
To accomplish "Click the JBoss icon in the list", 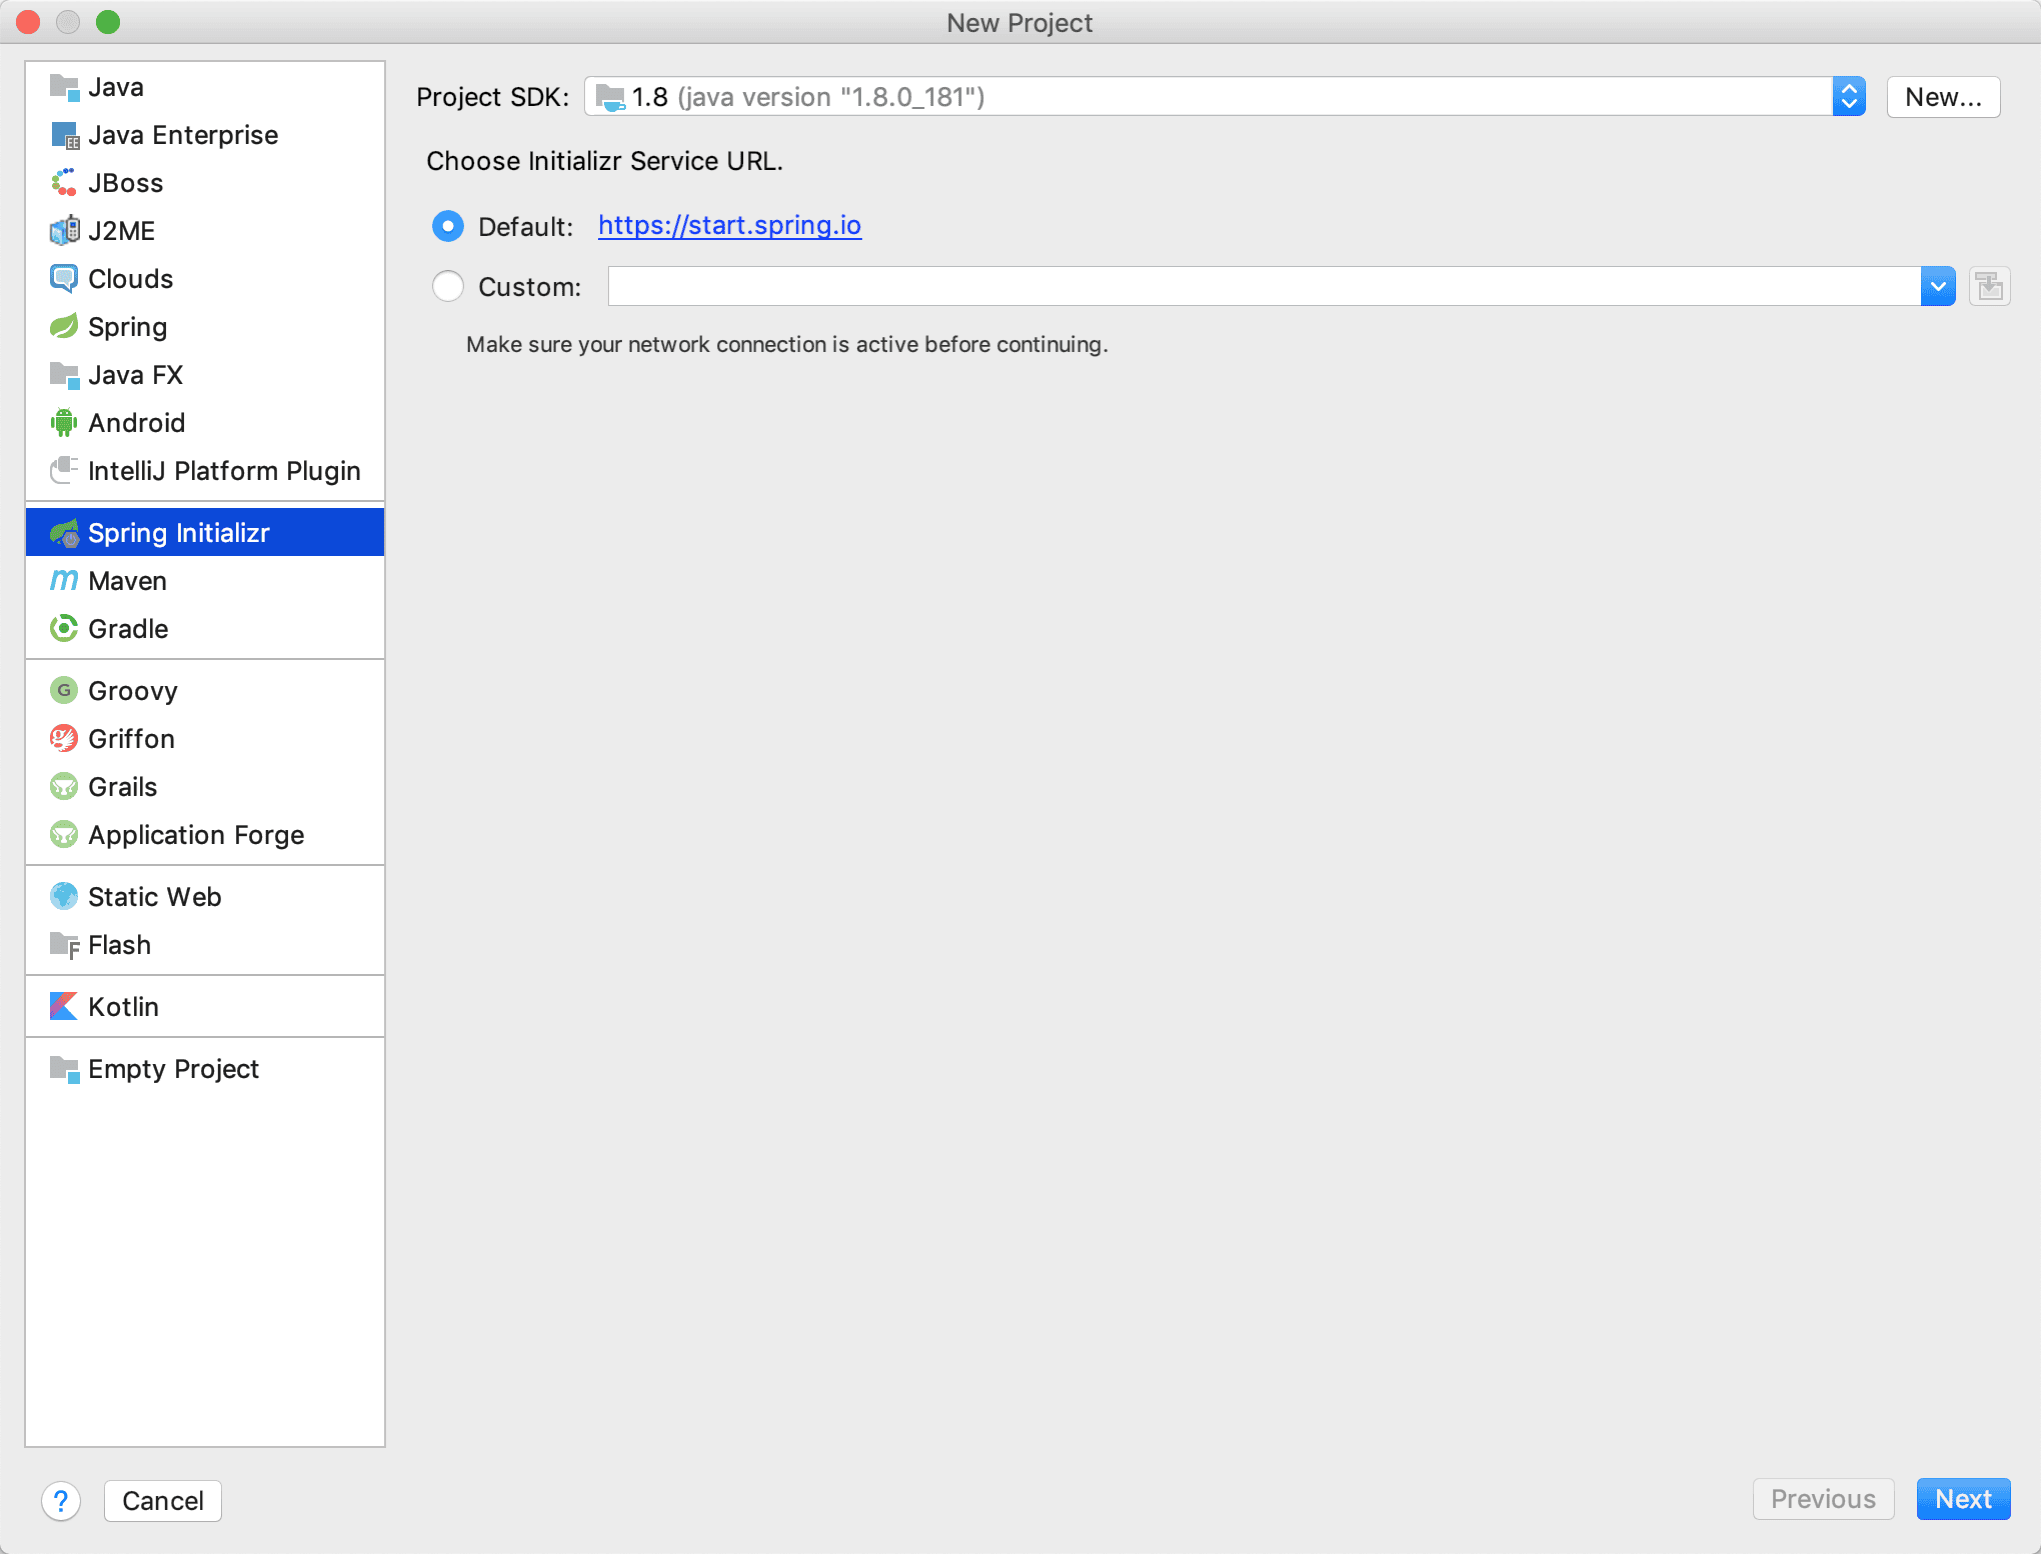I will click(x=64, y=183).
